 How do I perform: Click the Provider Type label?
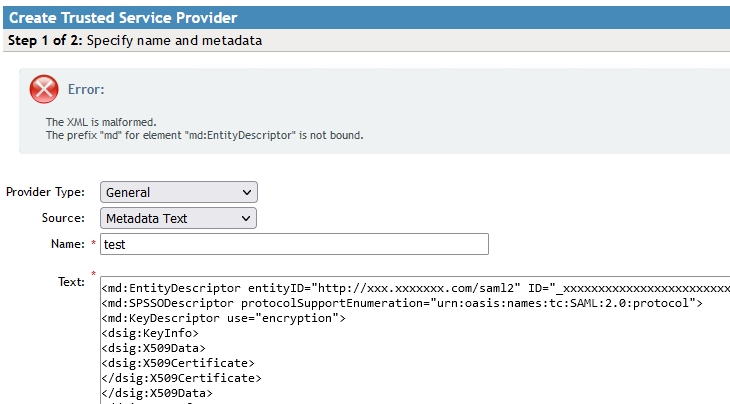click(x=46, y=192)
